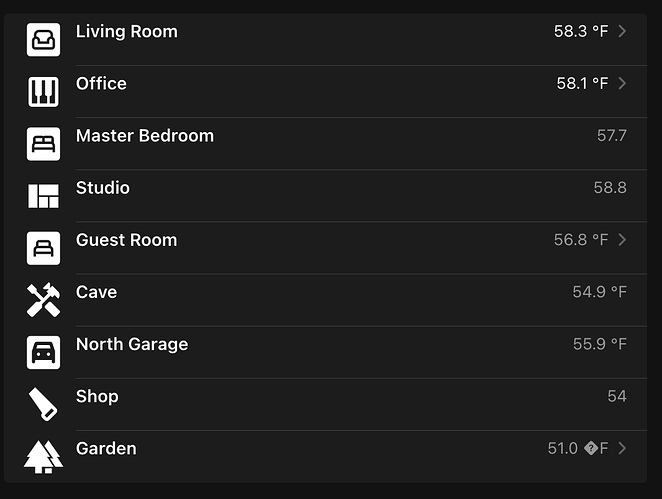Click the Living Room sofa icon
The width and height of the screenshot is (662, 499).
(x=43, y=40)
